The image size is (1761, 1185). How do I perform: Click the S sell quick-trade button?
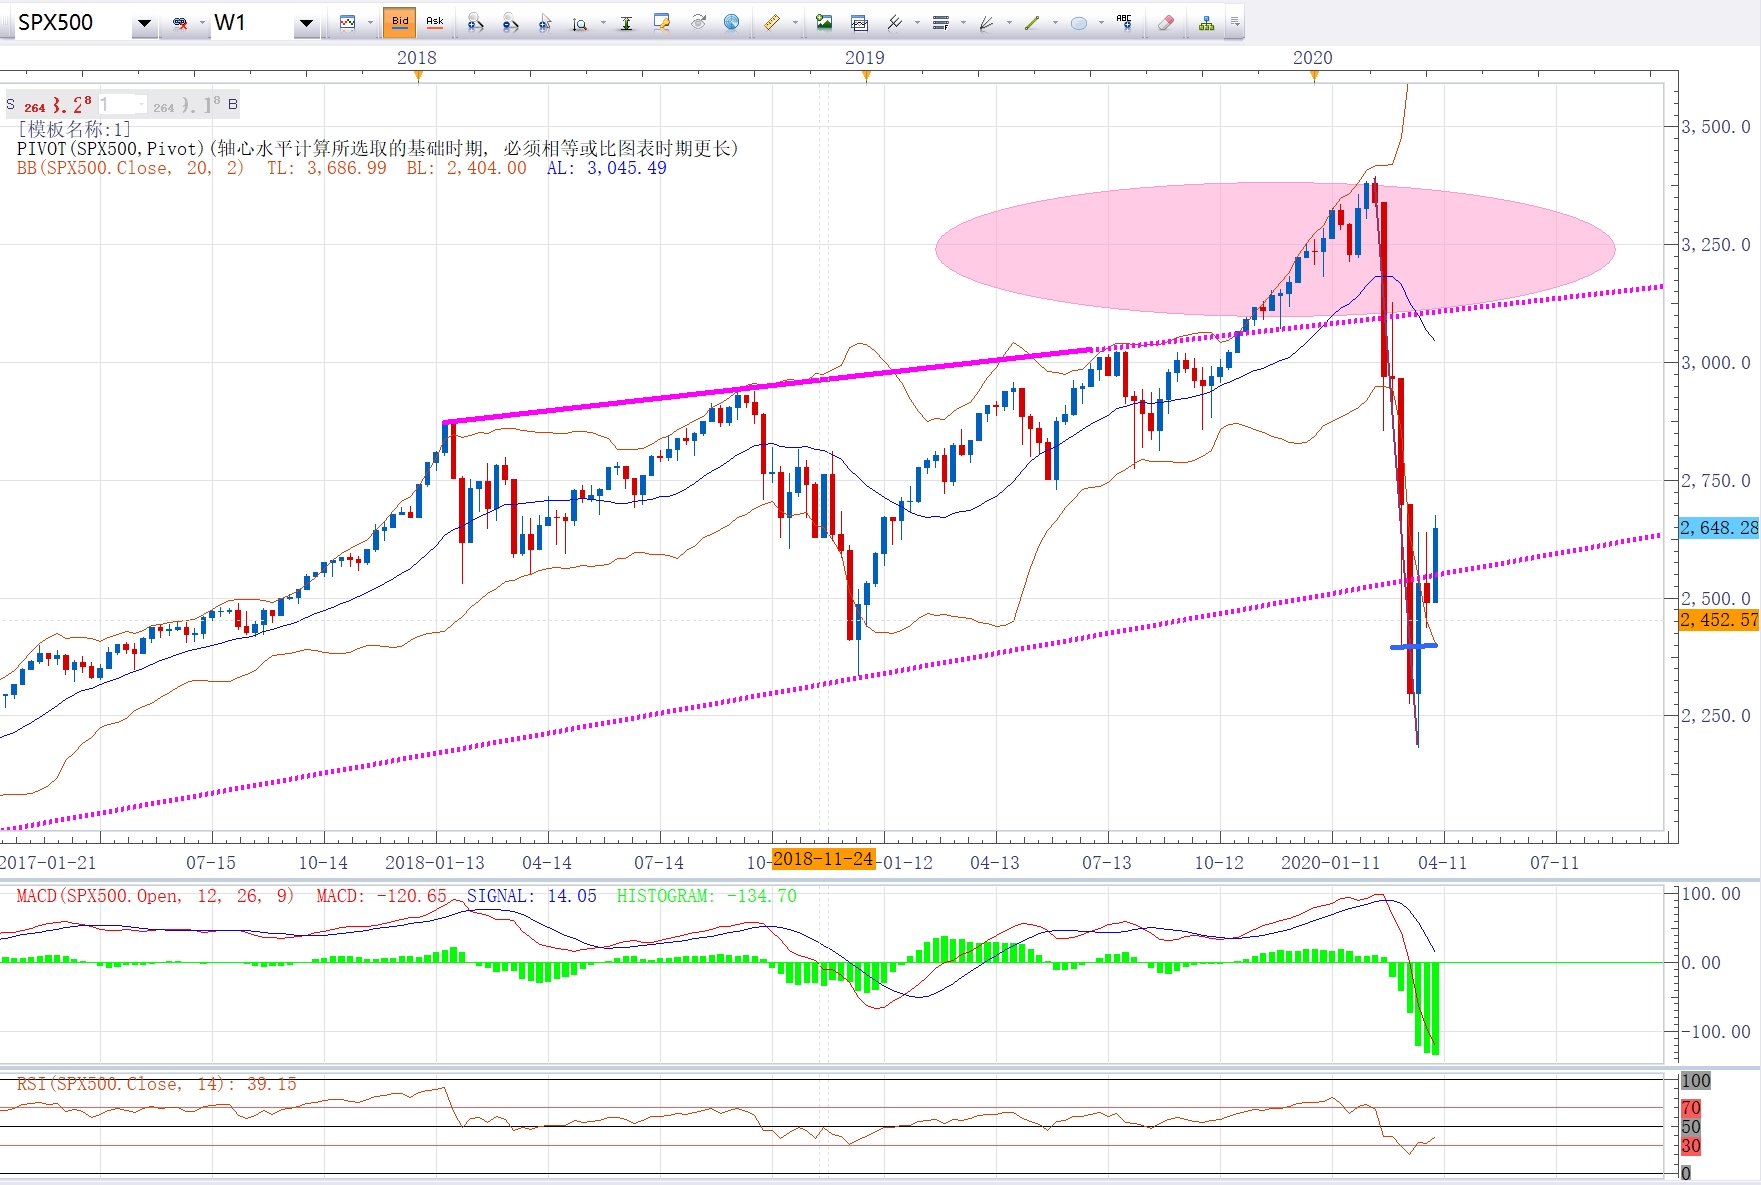11,104
